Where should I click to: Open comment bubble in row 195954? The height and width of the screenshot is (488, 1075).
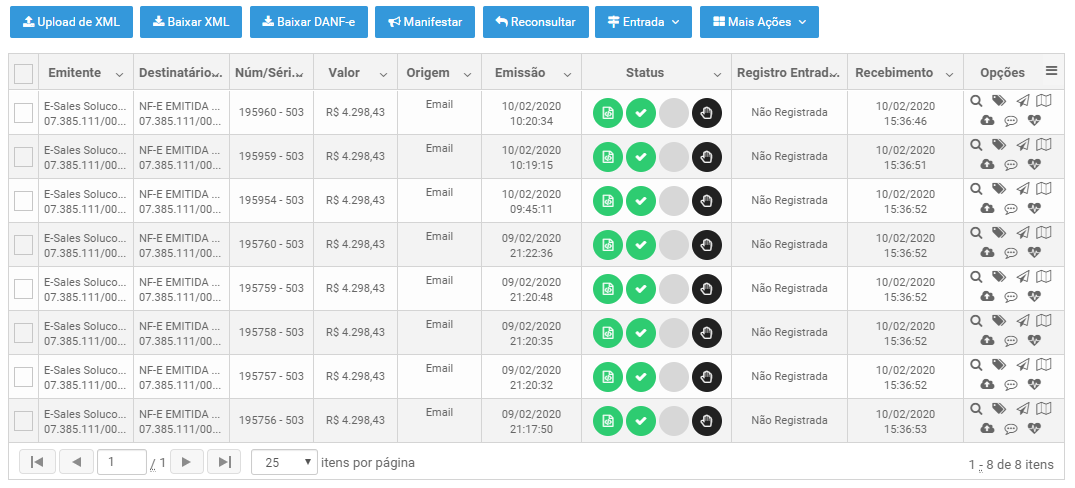coord(1011,209)
